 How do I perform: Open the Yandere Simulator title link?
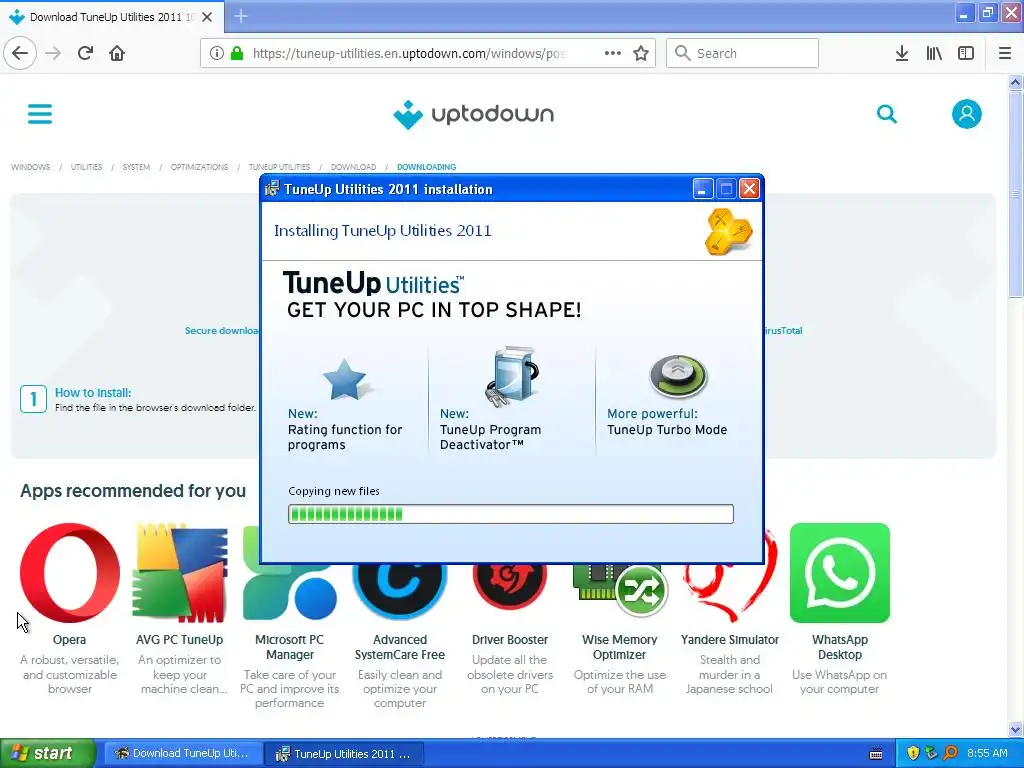730,640
